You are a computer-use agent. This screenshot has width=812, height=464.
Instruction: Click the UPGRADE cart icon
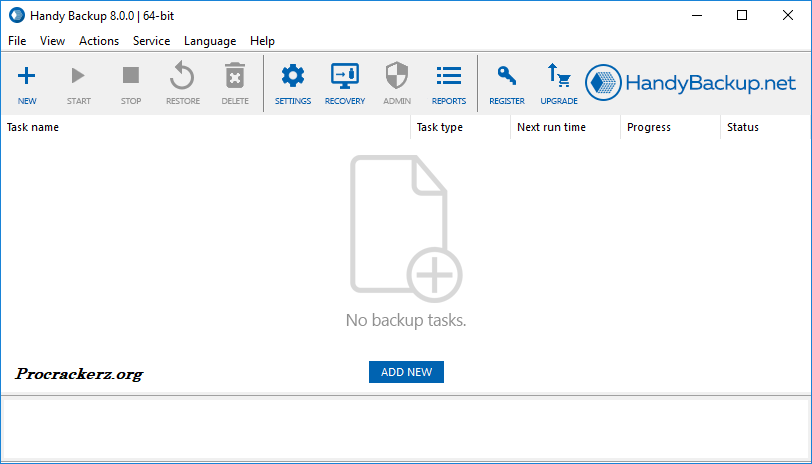pos(559,76)
